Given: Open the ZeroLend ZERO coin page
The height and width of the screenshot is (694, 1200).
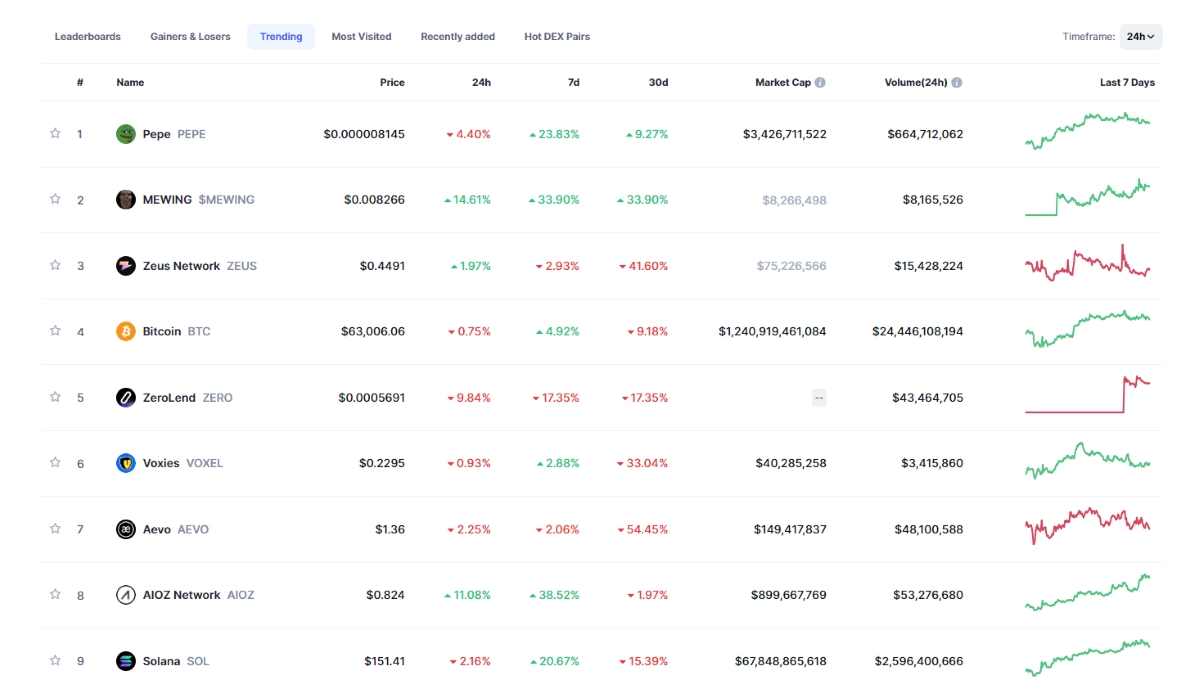Looking at the screenshot, I should tap(174, 397).
